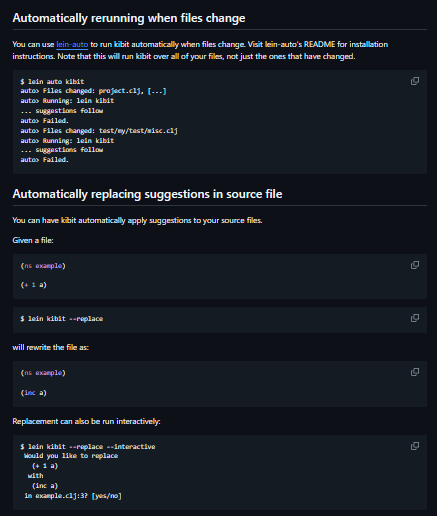Copy the "lein auto kibit" code block
This screenshot has height=516, width=437.
click(x=415, y=81)
